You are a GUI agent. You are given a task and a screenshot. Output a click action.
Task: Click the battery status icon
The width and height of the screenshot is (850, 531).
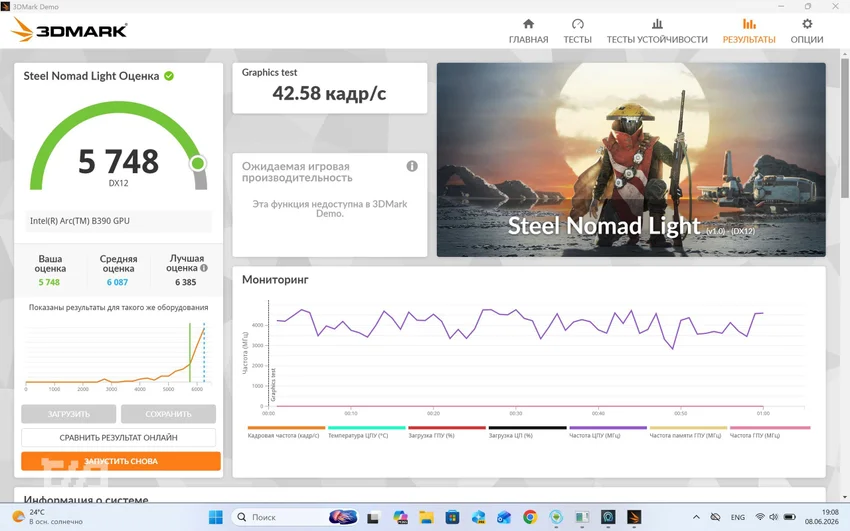(790, 517)
